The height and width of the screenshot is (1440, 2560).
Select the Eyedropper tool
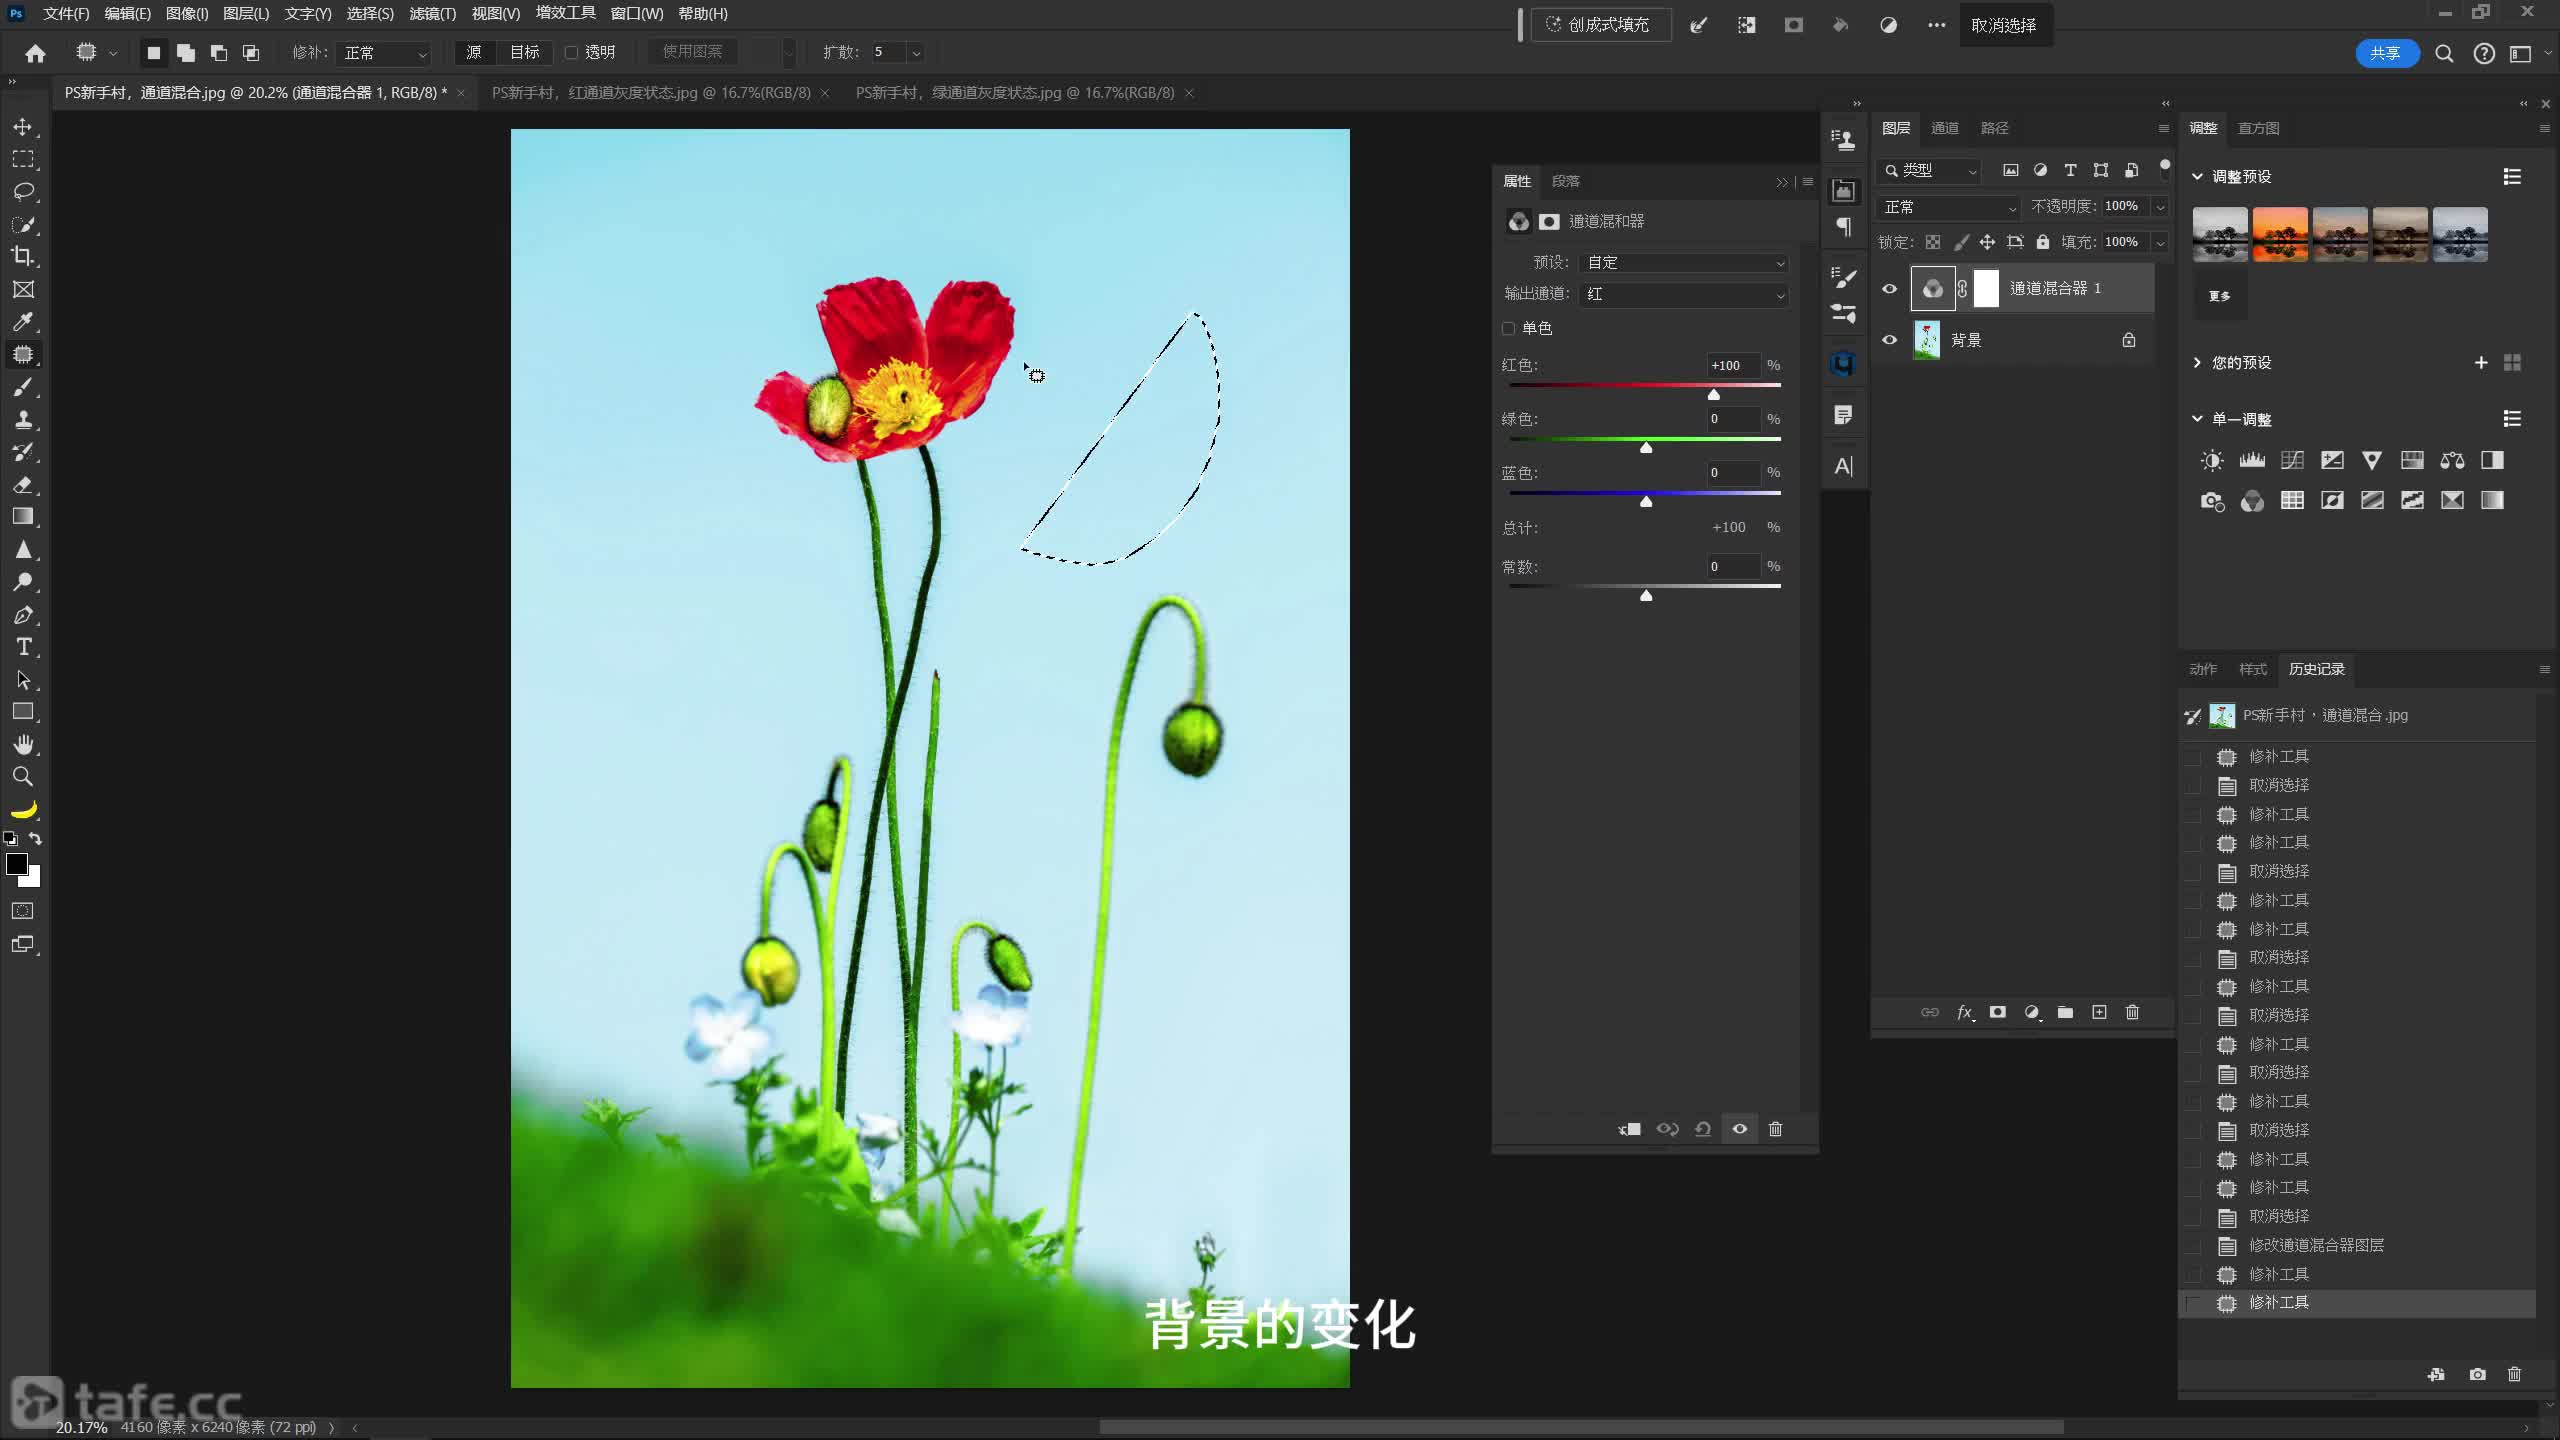24,321
